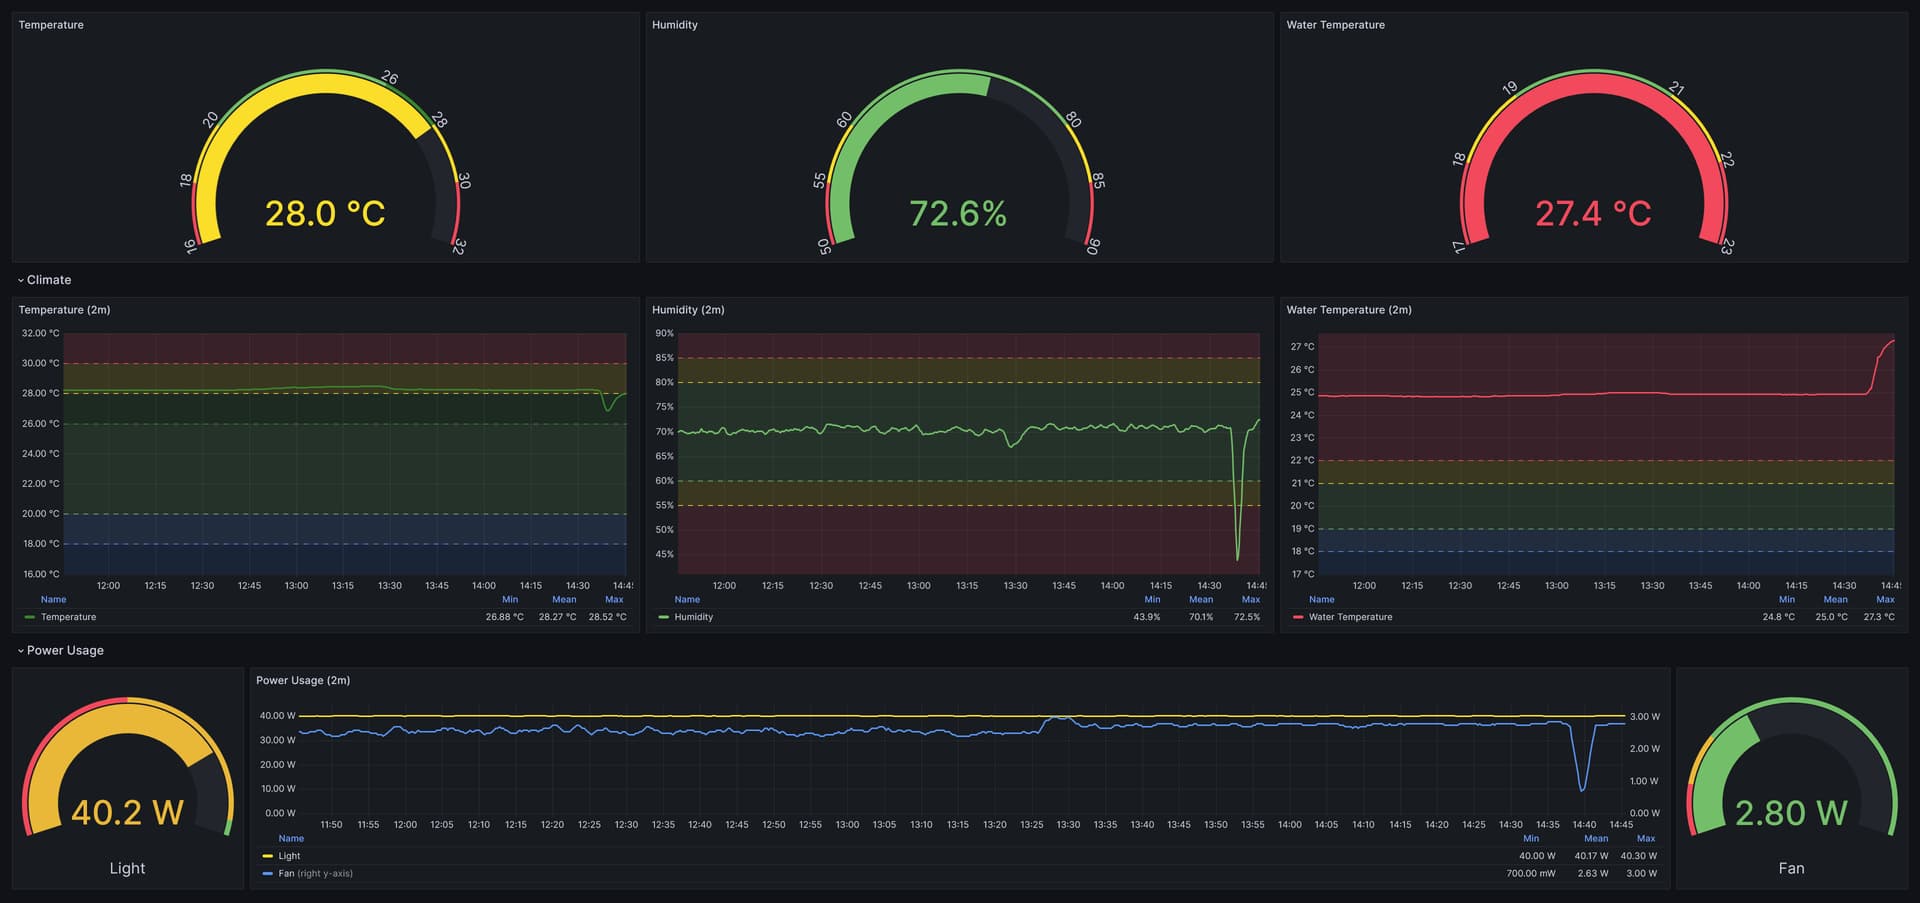Click the green Humidity legend color swatch
Screen dimensions: 1920x903
[x=663, y=618]
